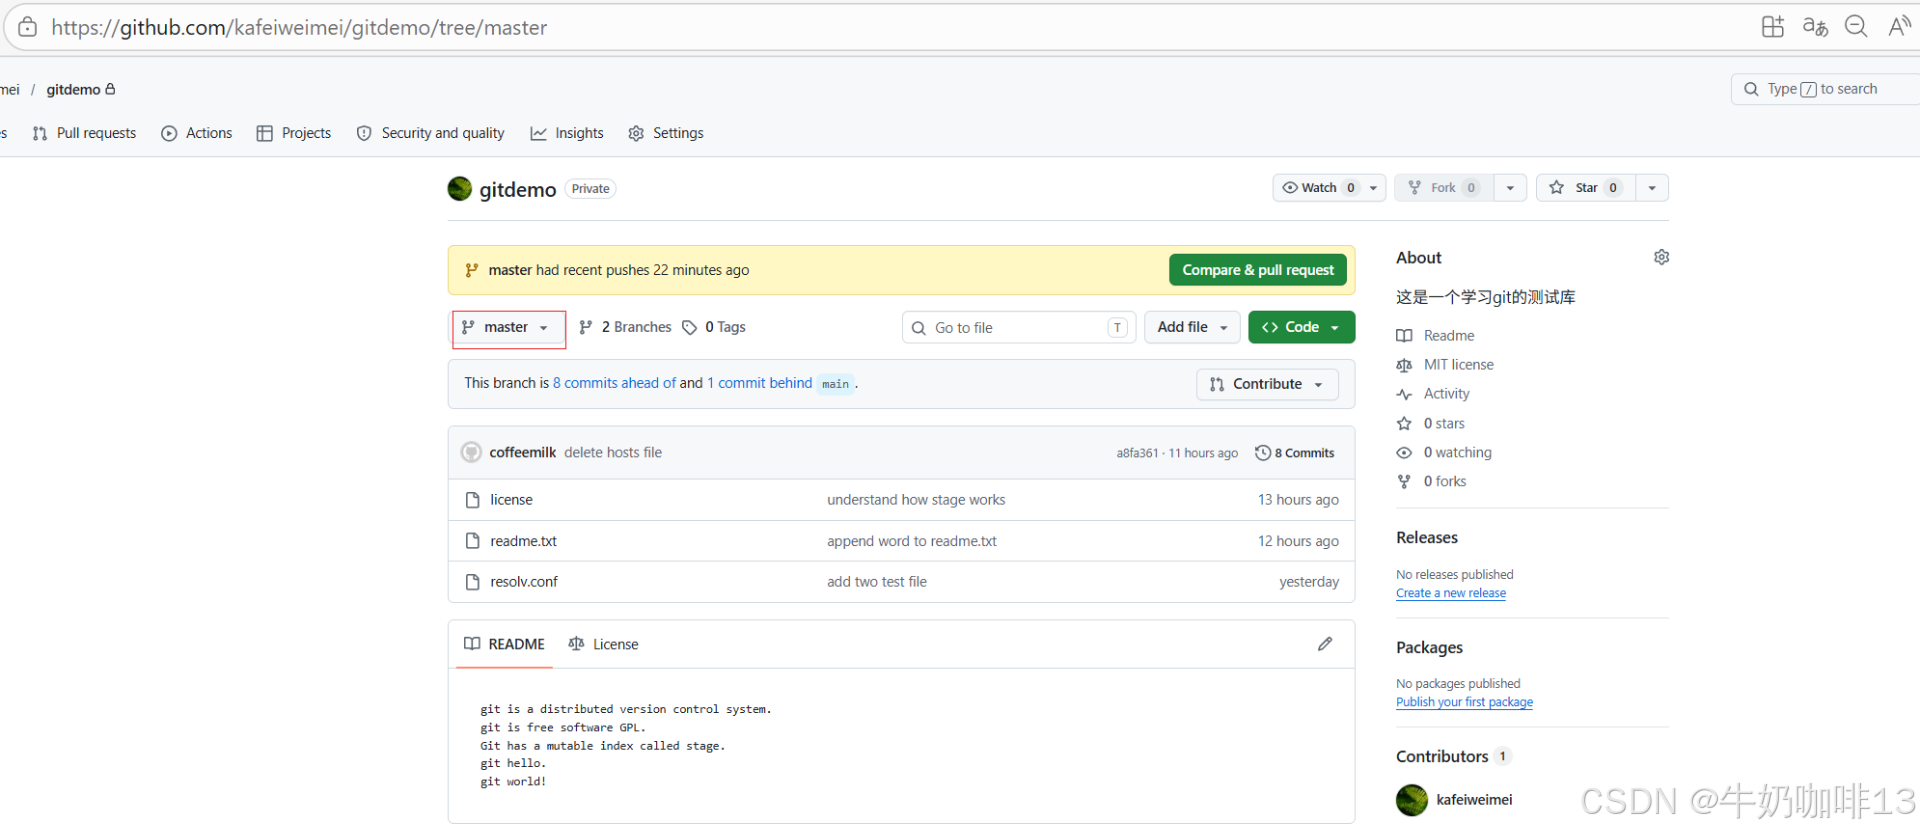Open Security and quality tab

coord(431,133)
